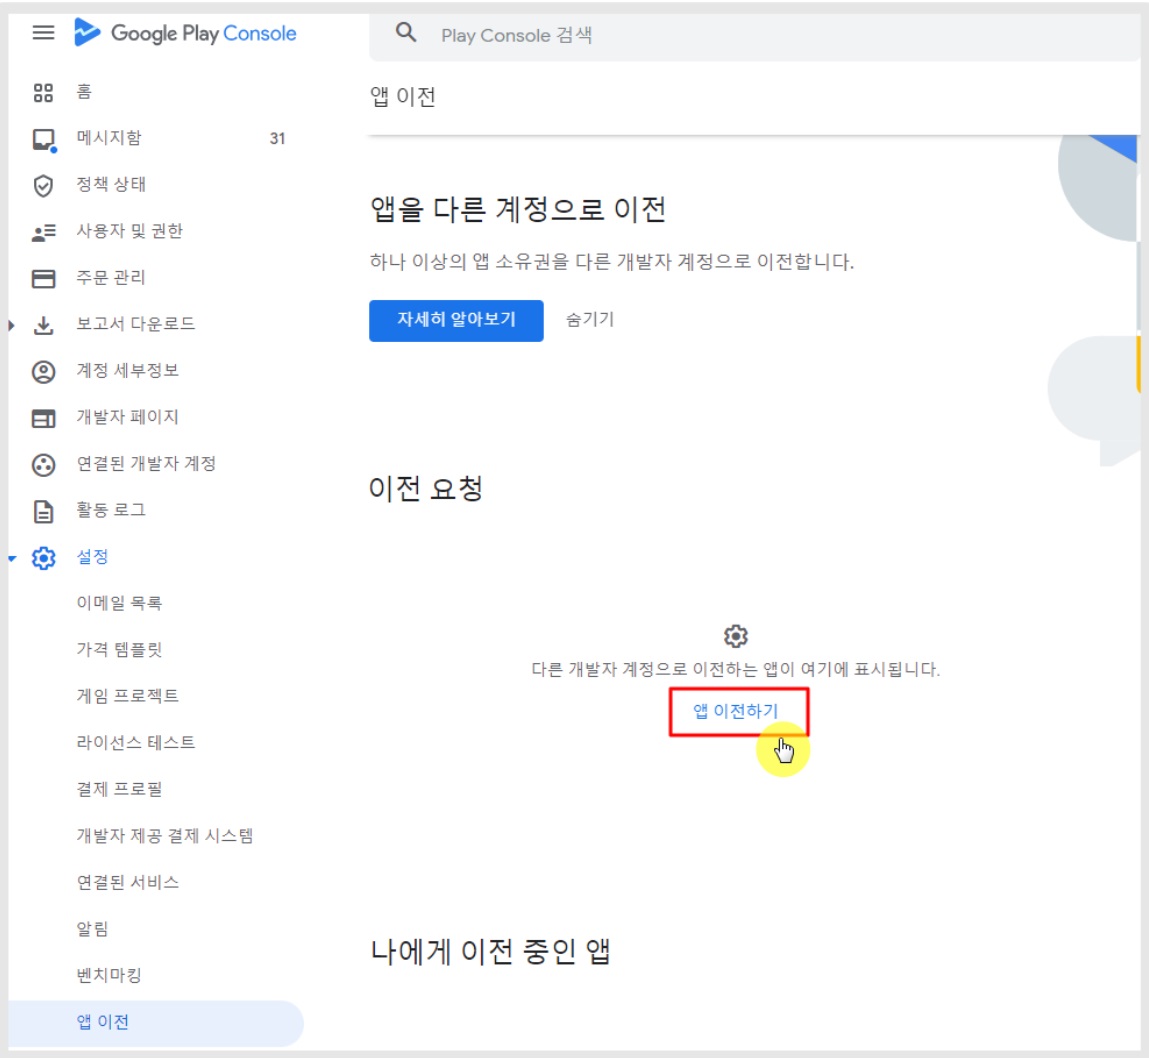Open 개발자 페이지 menu item
1149x1058 pixels.
click(128, 416)
